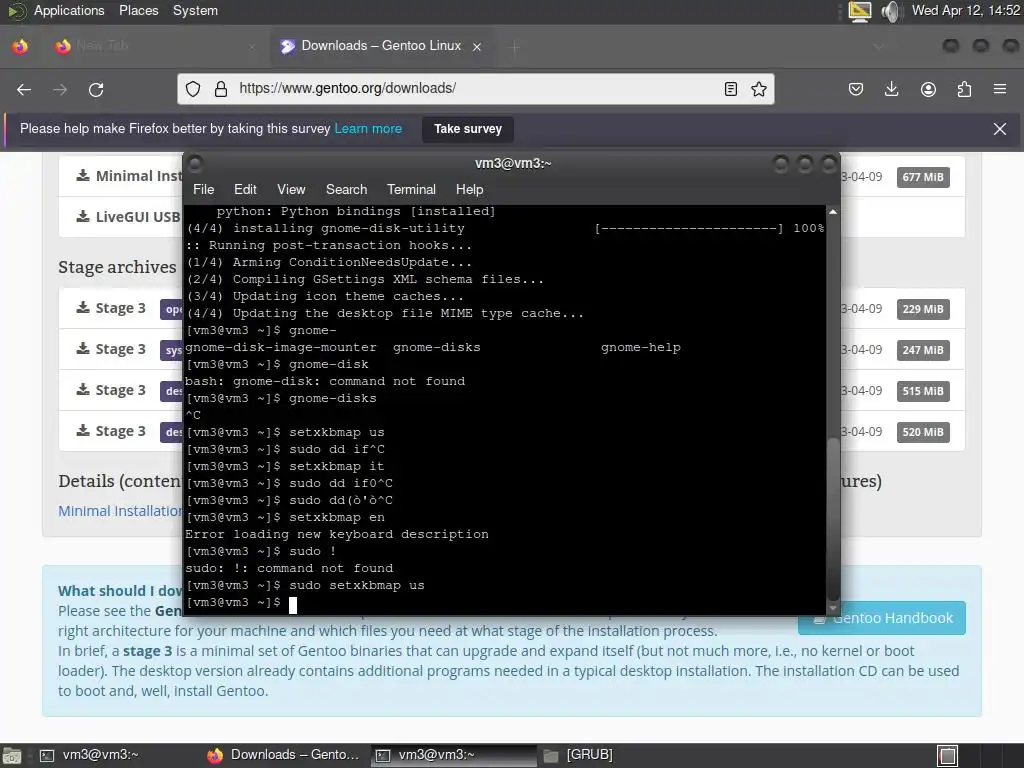Click Stage 3 download with 515 MiB

coord(111,391)
